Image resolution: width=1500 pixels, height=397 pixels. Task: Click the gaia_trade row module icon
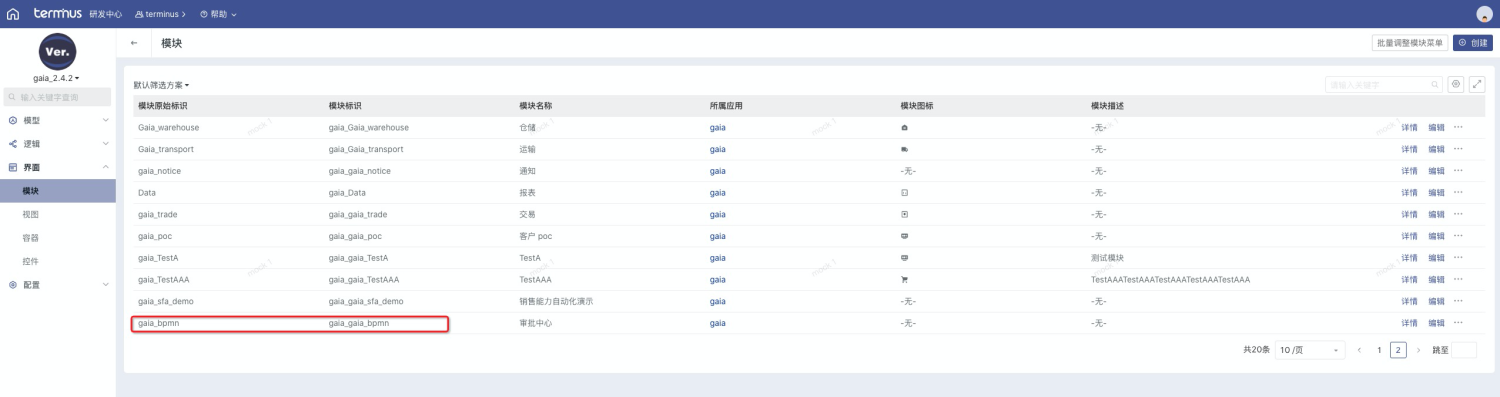pyautogui.click(x=904, y=214)
